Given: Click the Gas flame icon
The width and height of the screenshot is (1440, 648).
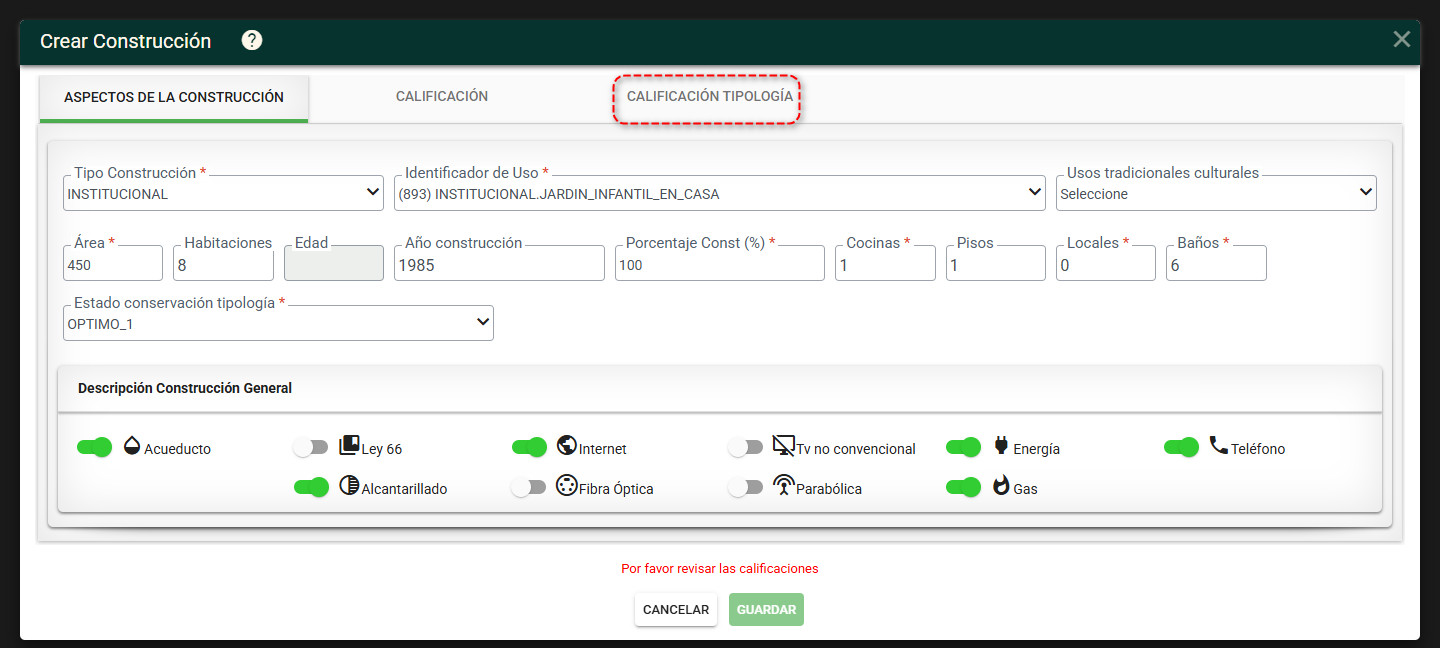Looking at the screenshot, I should tap(1001, 487).
